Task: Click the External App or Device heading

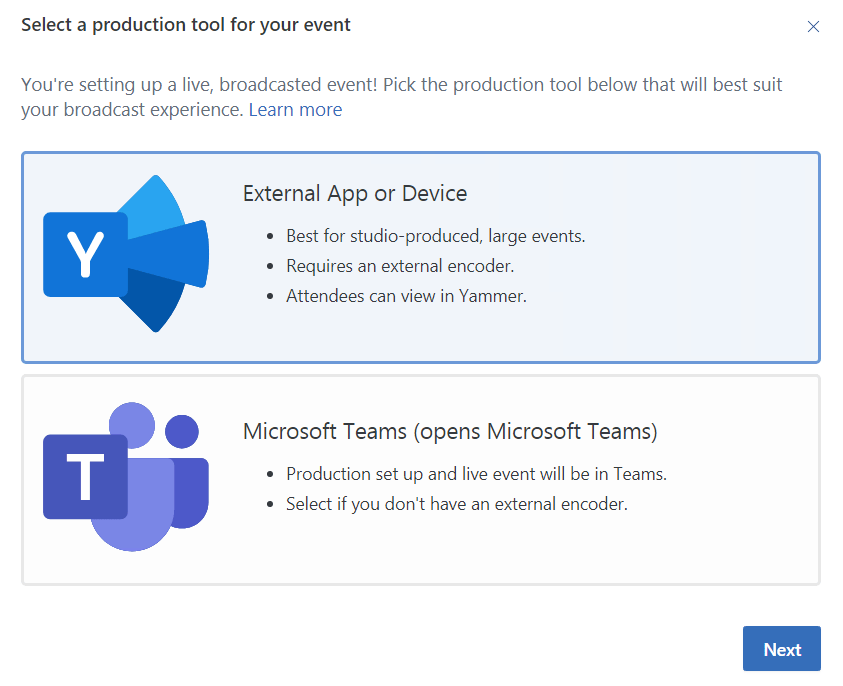Action: point(355,193)
